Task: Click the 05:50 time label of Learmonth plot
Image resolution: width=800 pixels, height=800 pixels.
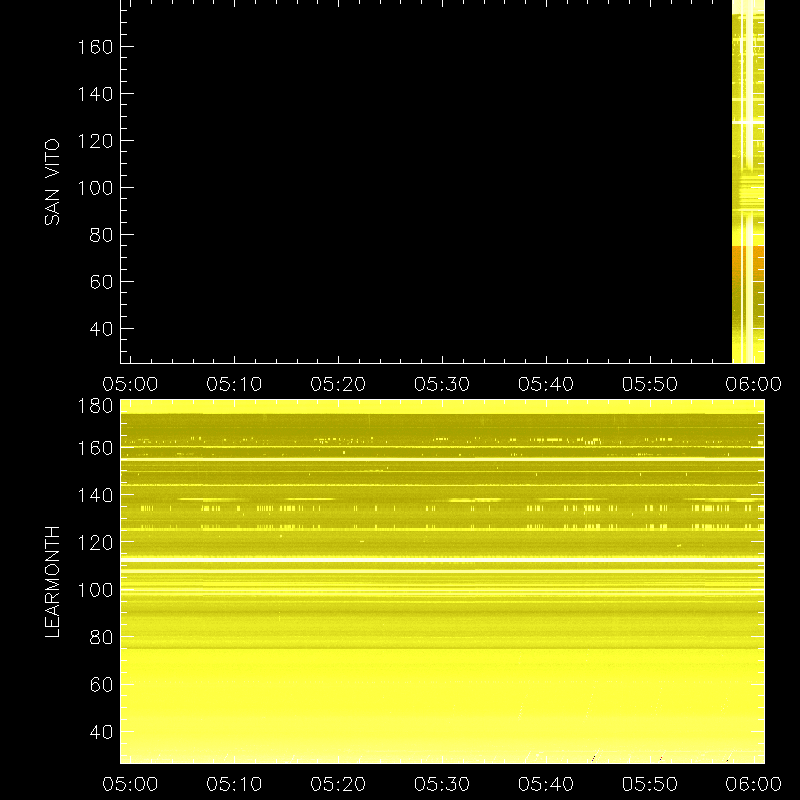Action: pos(650,784)
